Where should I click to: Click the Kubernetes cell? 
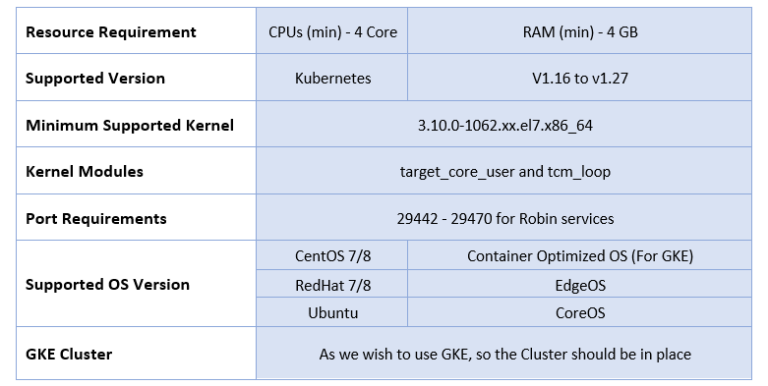pos(332,77)
